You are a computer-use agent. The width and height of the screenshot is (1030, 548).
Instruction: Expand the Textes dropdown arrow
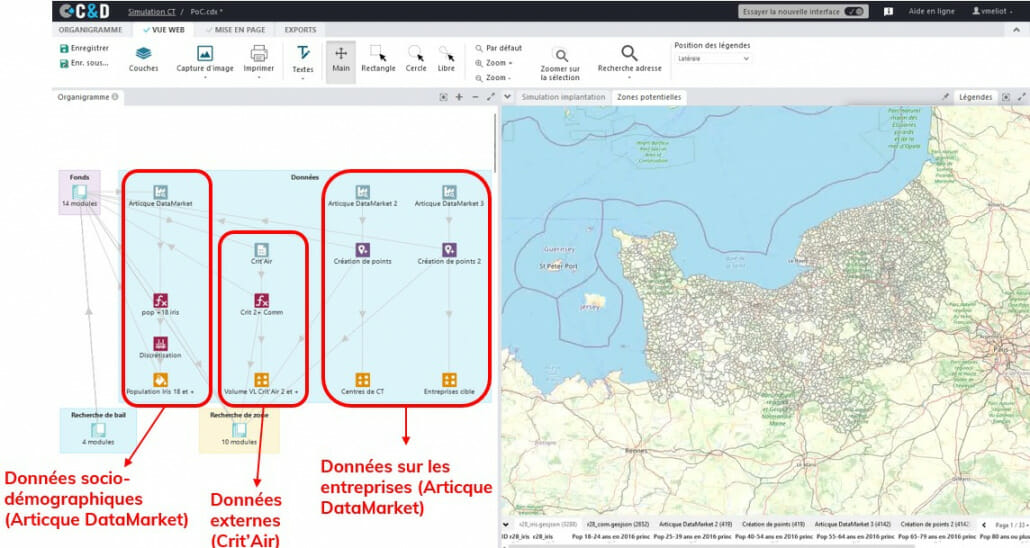click(x=303, y=78)
